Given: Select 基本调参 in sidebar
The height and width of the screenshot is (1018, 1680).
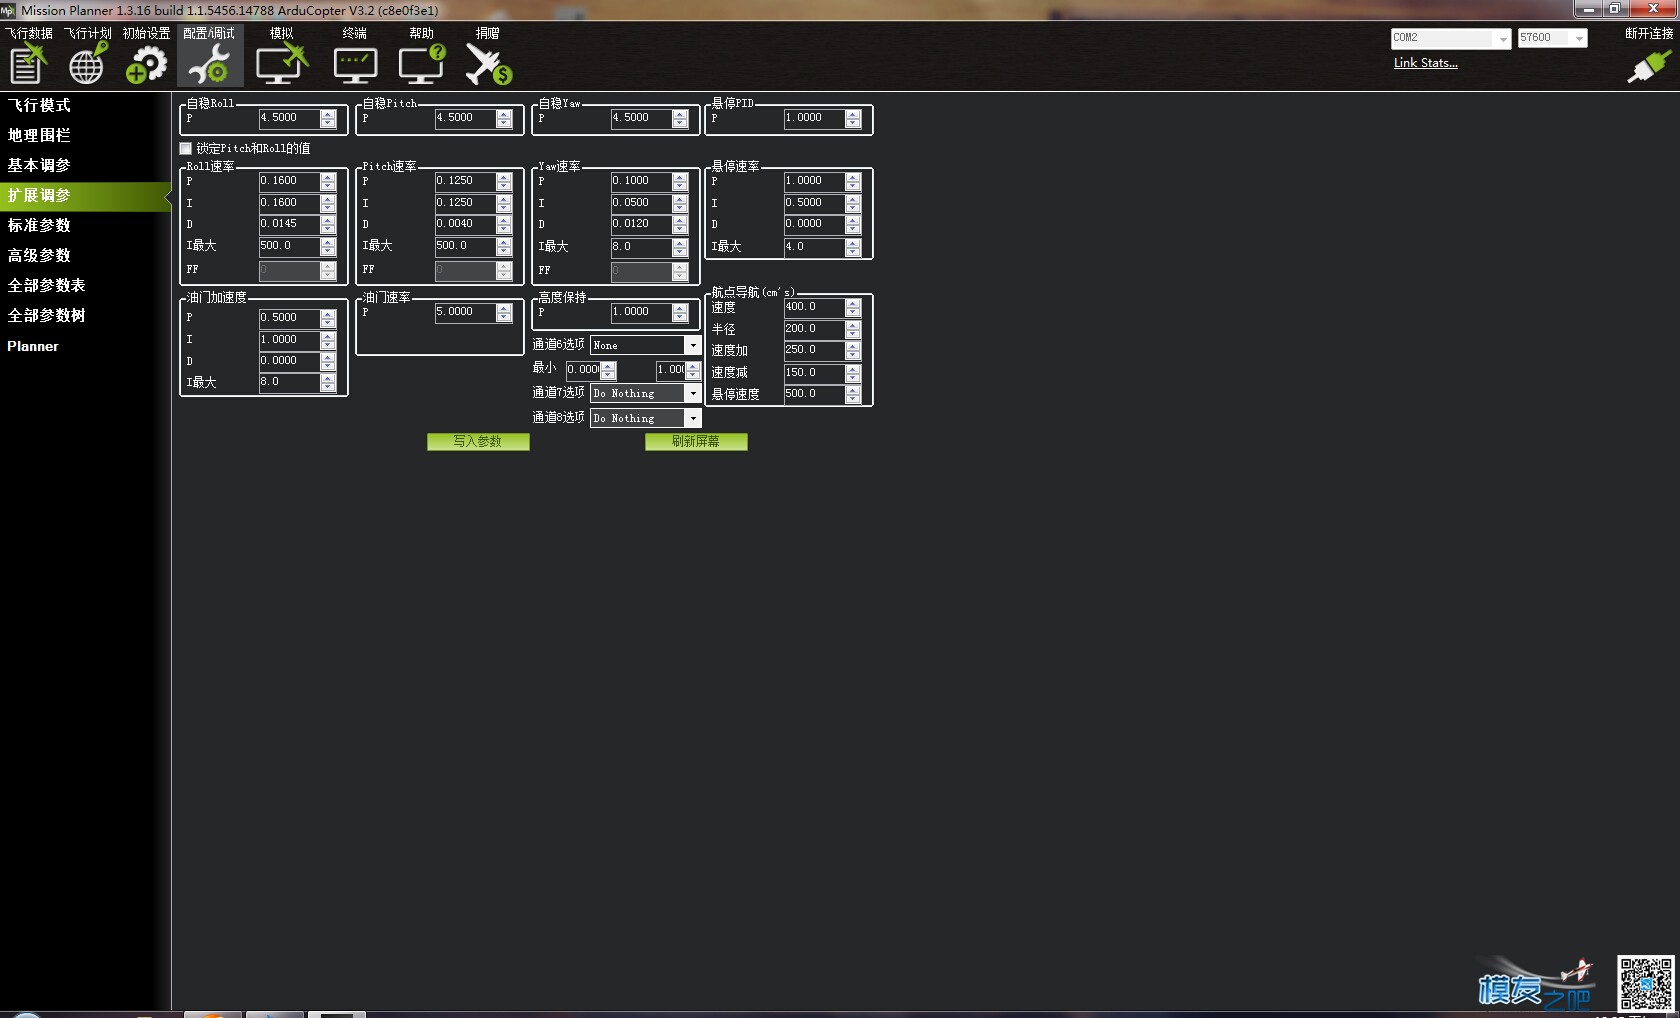Looking at the screenshot, I should pyautogui.click(x=39, y=165).
